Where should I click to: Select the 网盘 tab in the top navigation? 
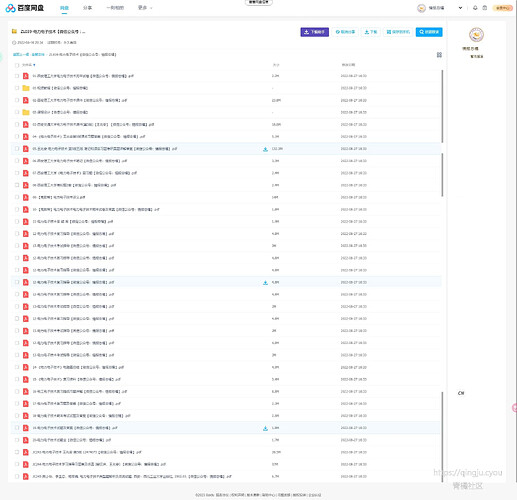pyautogui.click(x=64, y=8)
